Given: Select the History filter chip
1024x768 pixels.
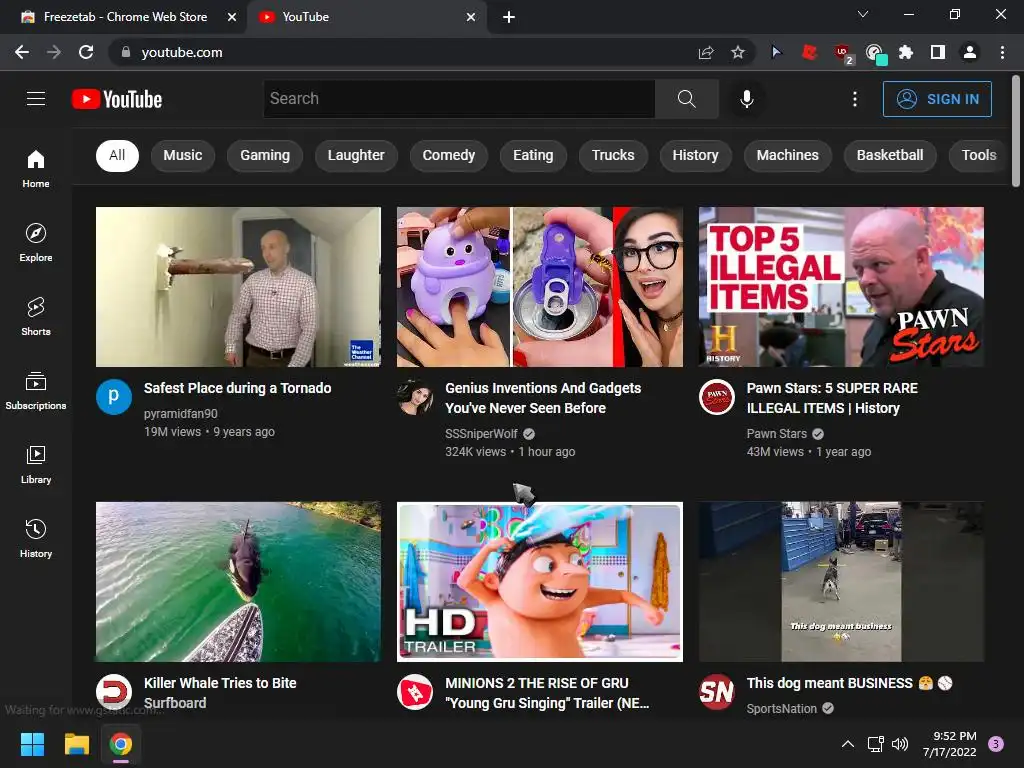Looking at the screenshot, I should (x=696, y=155).
